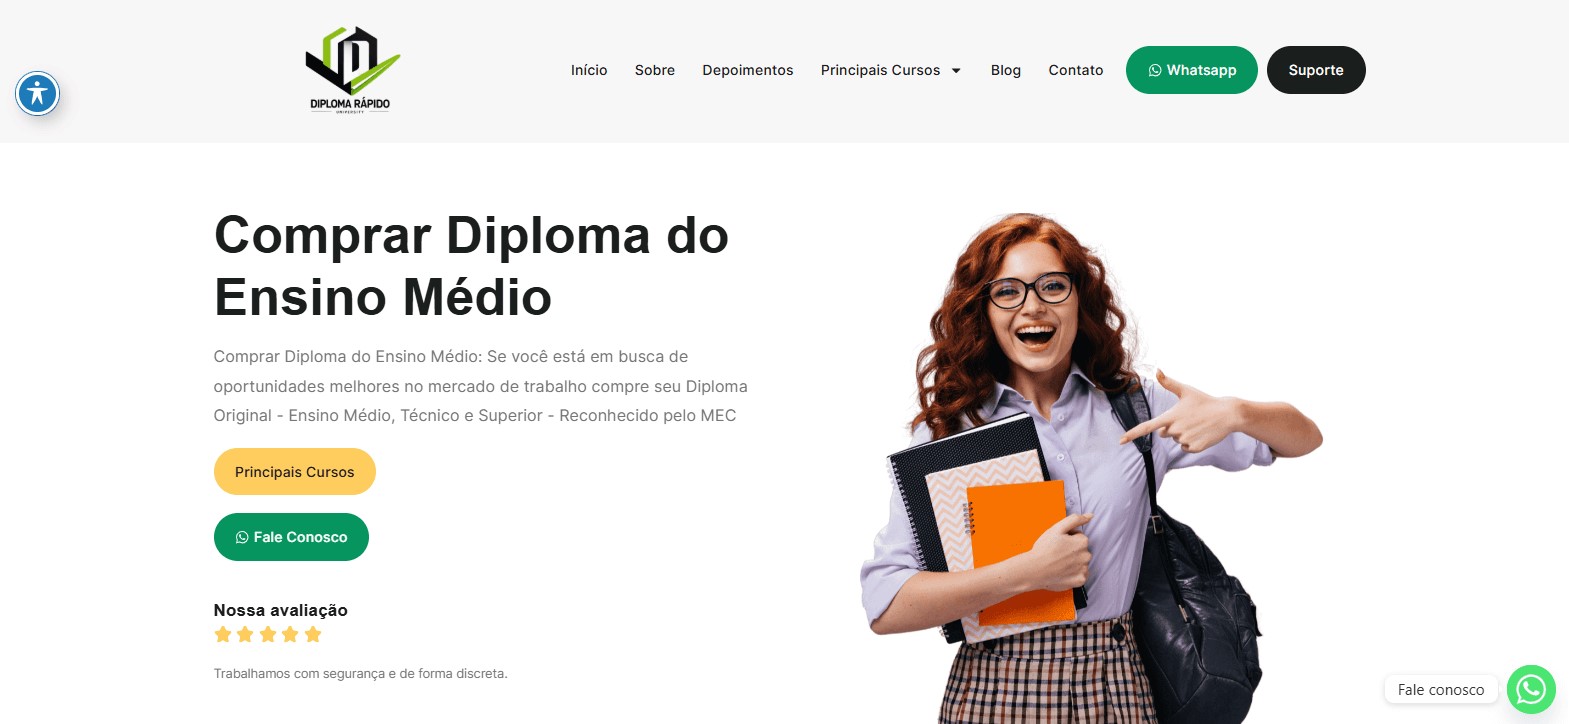Image resolution: width=1569 pixels, height=724 pixels.
Task: Click the Comprar Diploma do Ensino Médio heading
Action: [x=471, y=266]
